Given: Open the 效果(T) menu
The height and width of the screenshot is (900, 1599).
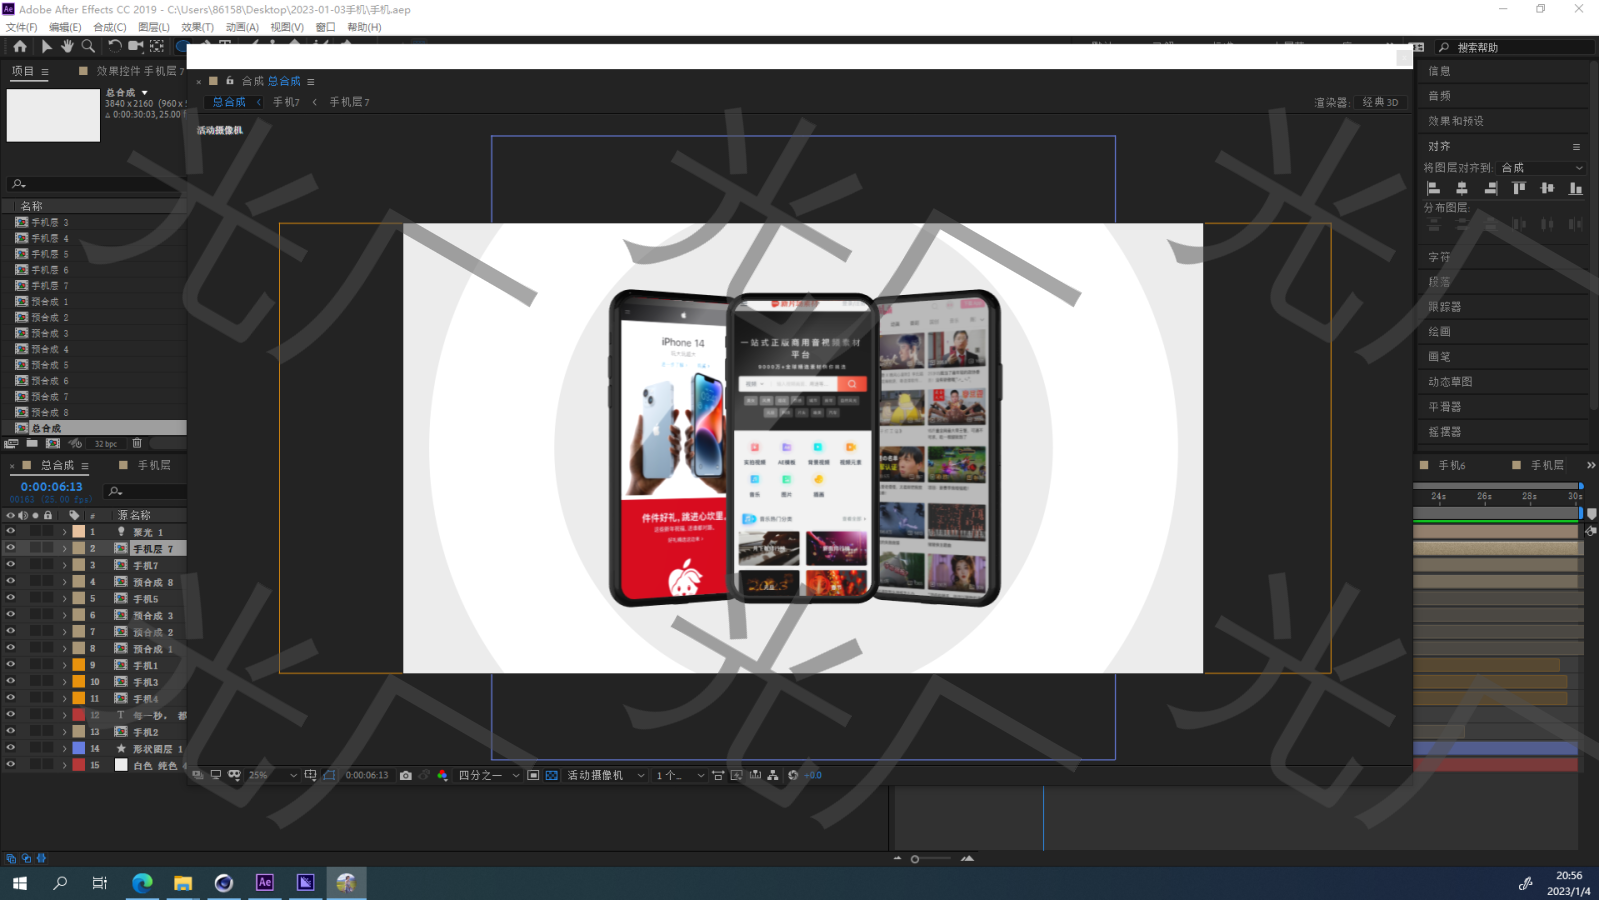Looking at the screenshot, I should coord(197,27).
